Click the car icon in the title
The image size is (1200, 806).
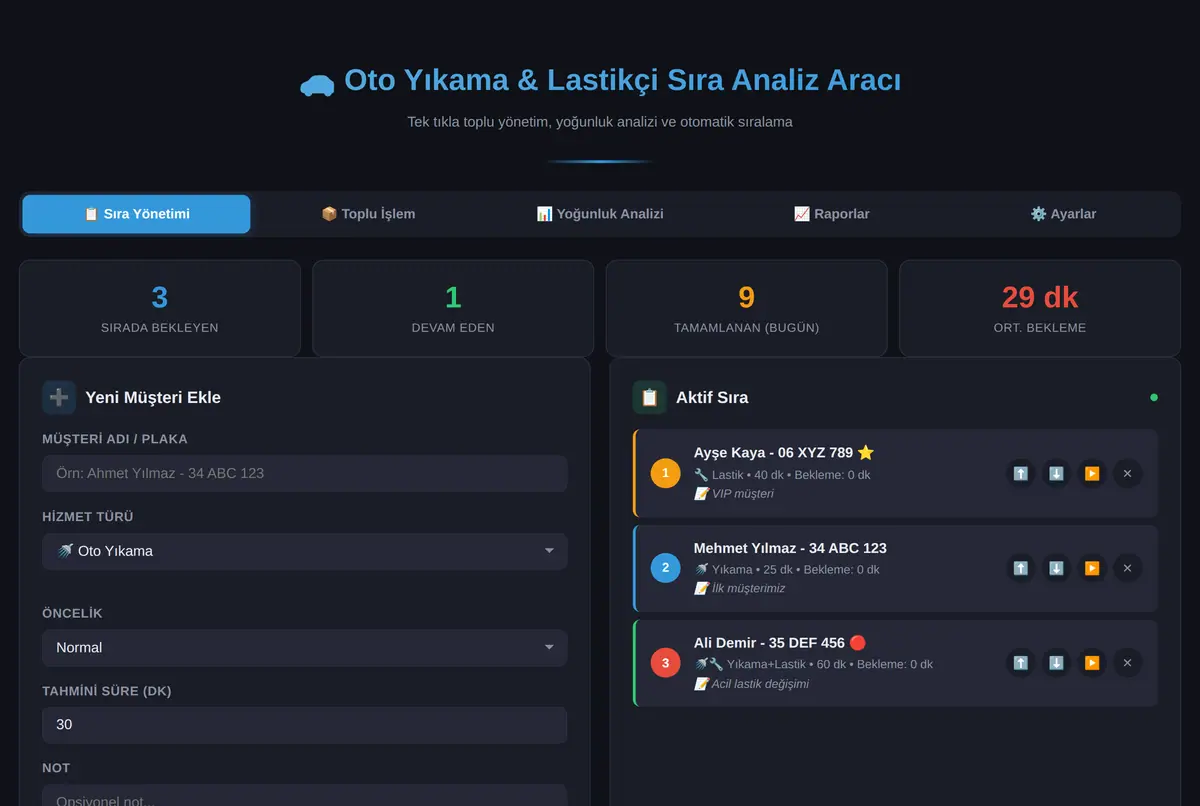click(x=317, y=84)
